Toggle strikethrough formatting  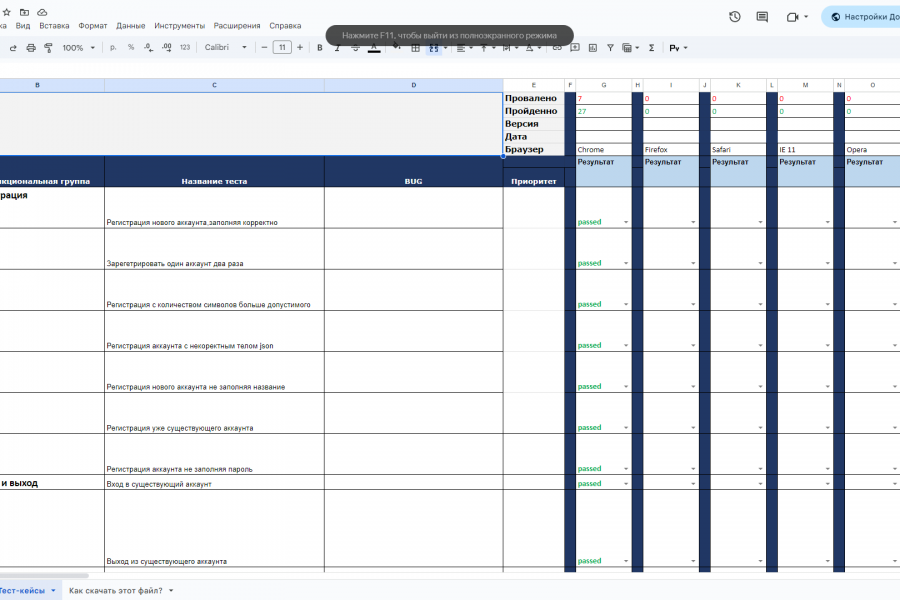click(x=355, y=48)
